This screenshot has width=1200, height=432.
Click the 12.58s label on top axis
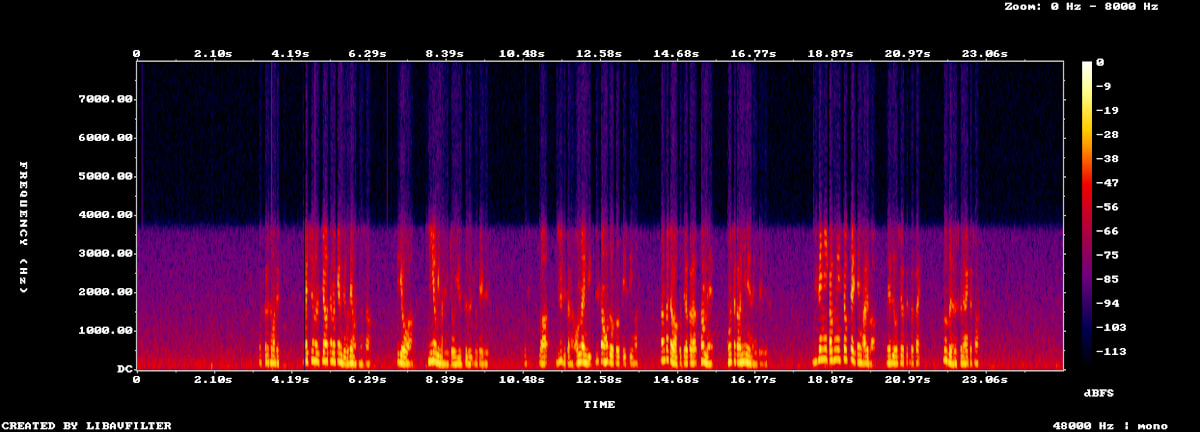[x=598, y=53]
